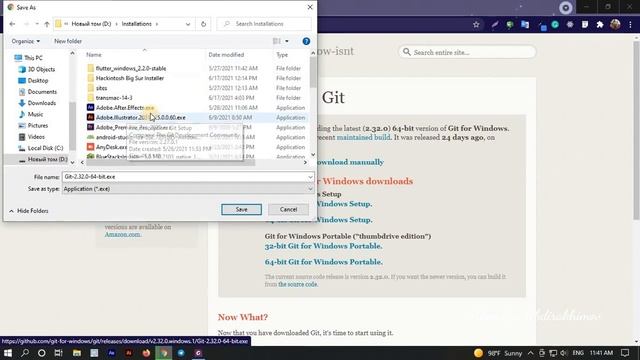Select the Adobe.After.Effects.exe file
This screenshot has height=360, width=640.
[125, 108]
